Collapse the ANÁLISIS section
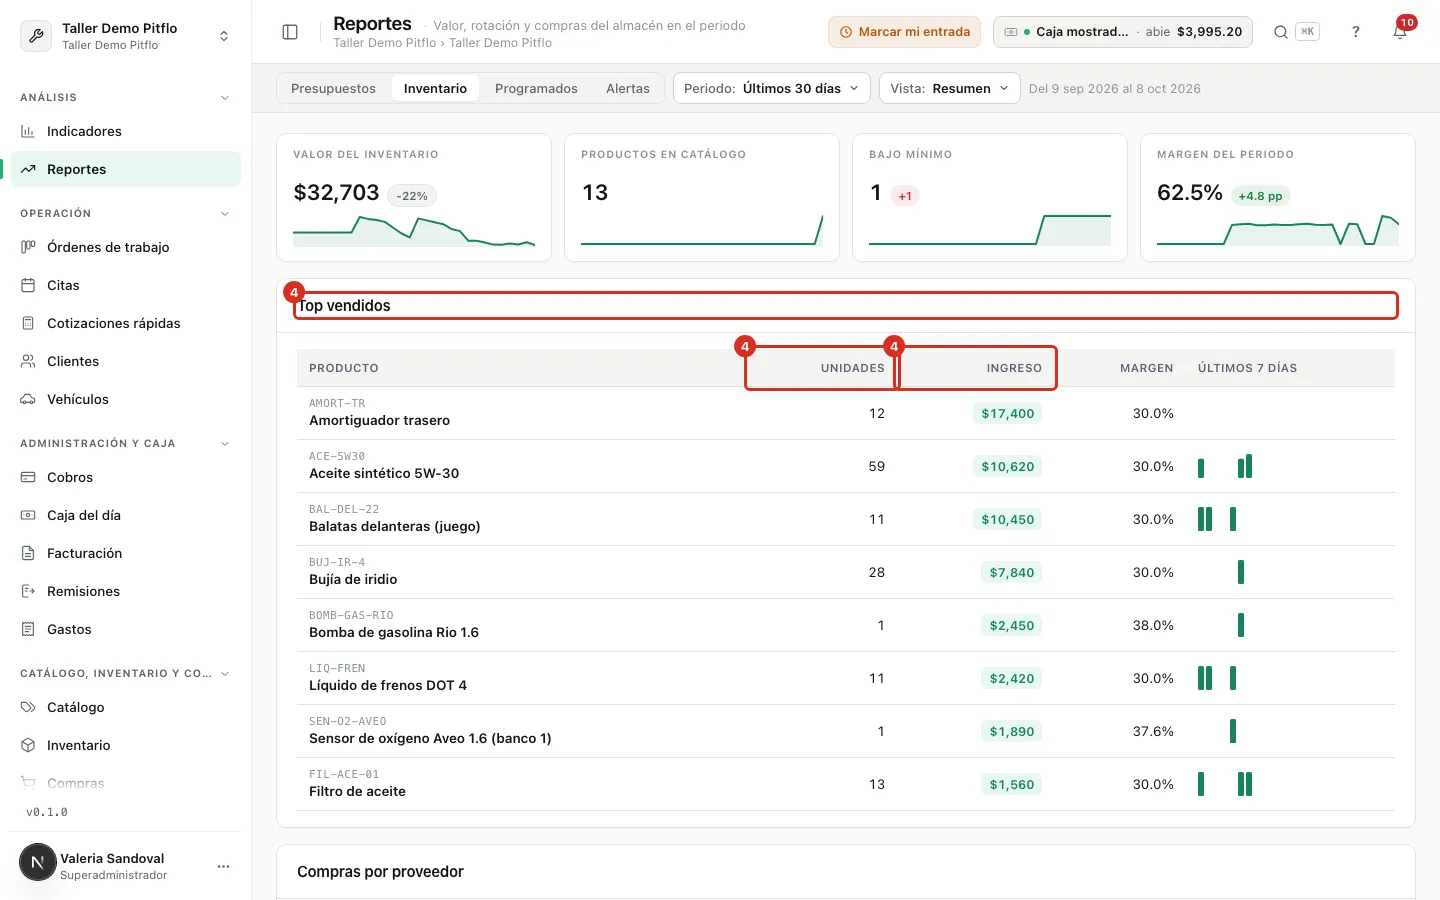The width and height of the screenshot is (1440, 900). (224, 98)
